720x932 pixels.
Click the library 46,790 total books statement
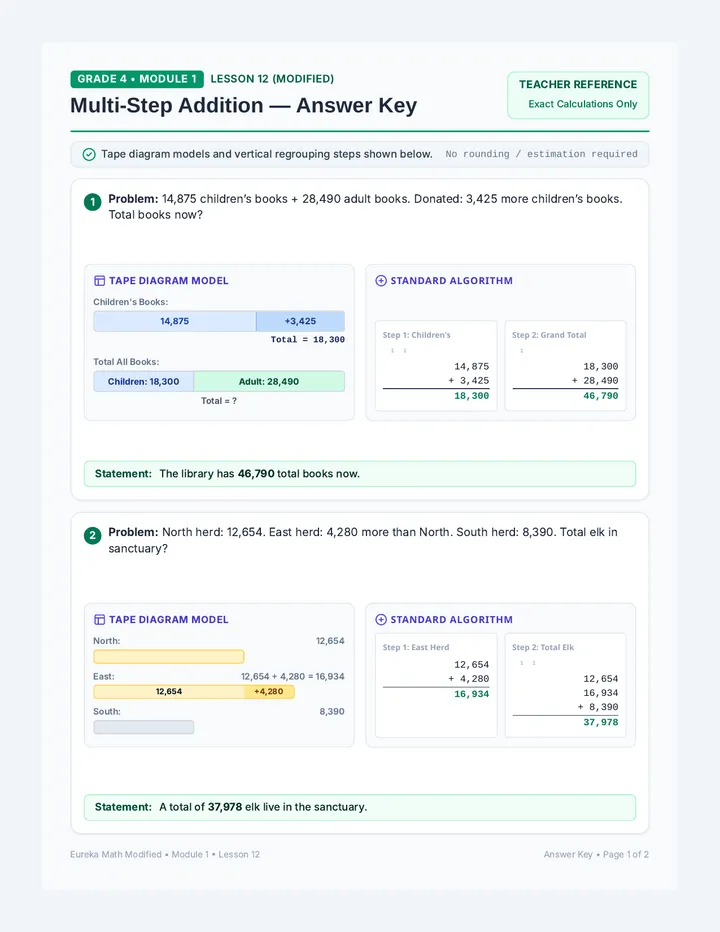pyautogui.click(x=360, y=474)
